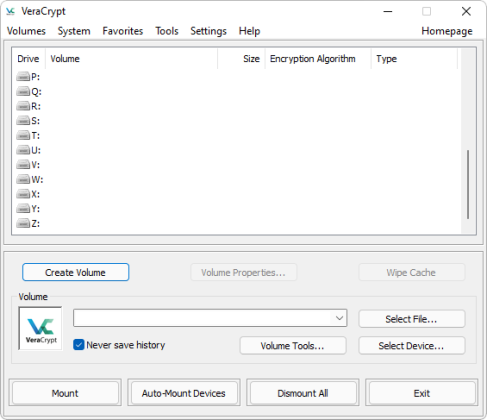Select the Z: drive slot icon
487x420 pixels.
tap(23, 224)
